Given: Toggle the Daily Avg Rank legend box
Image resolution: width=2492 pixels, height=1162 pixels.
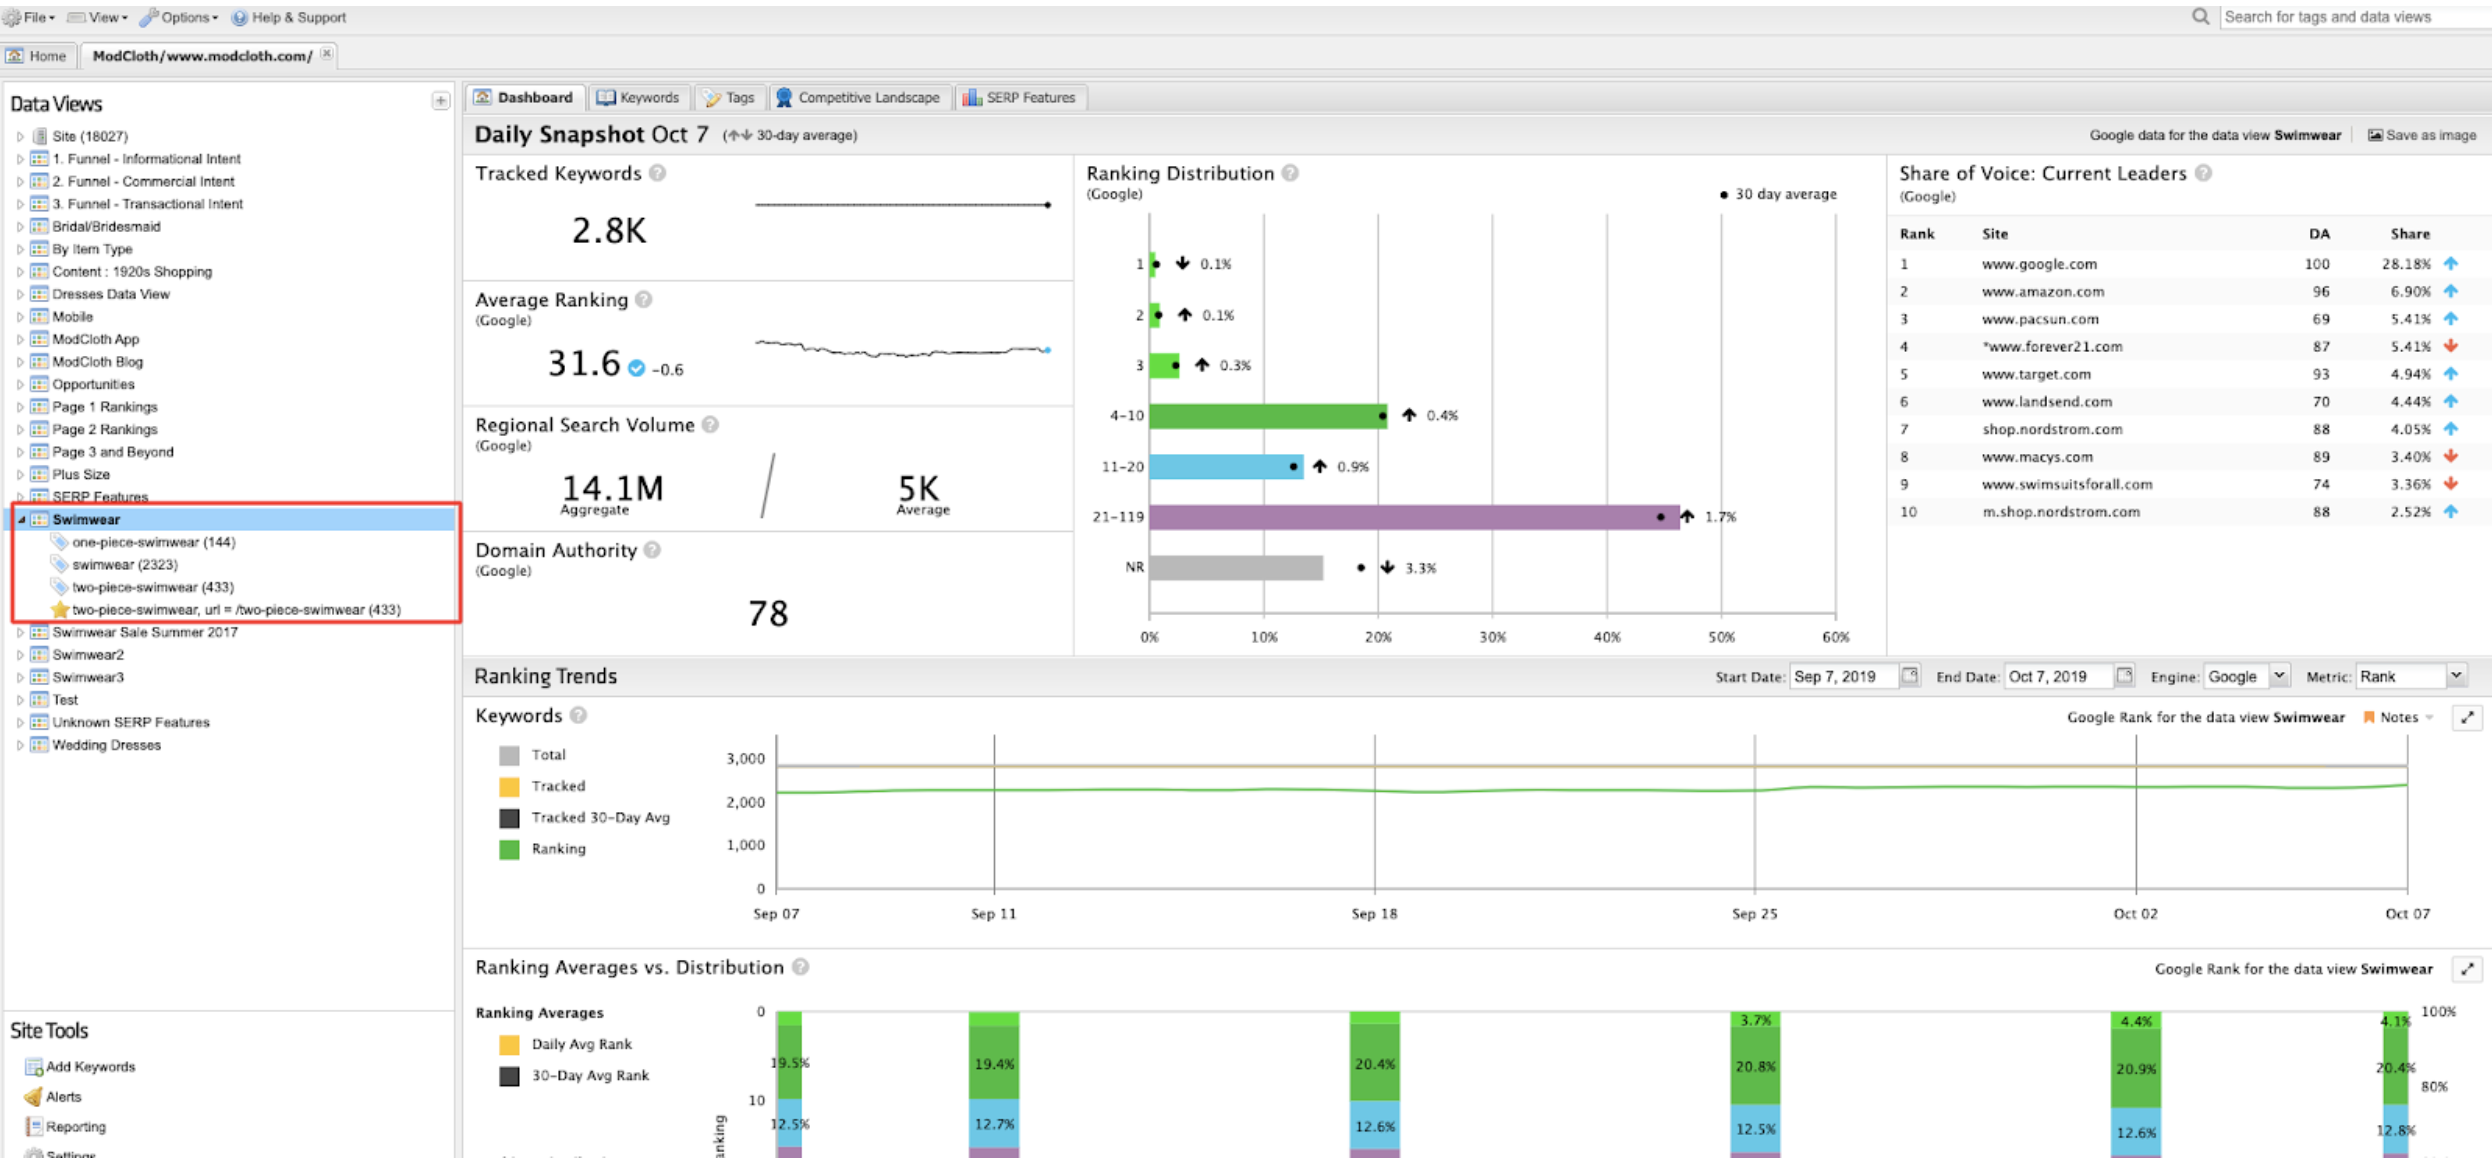Looking at the screenshot, I should click(509, 1044).
